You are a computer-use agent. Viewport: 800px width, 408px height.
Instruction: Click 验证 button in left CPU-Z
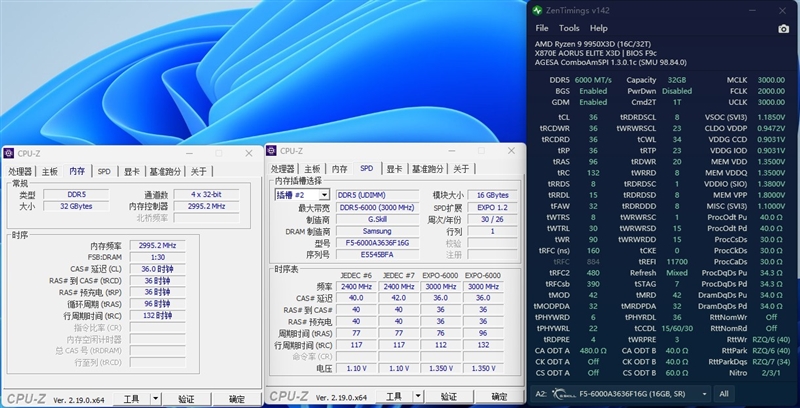click(187, 399)
